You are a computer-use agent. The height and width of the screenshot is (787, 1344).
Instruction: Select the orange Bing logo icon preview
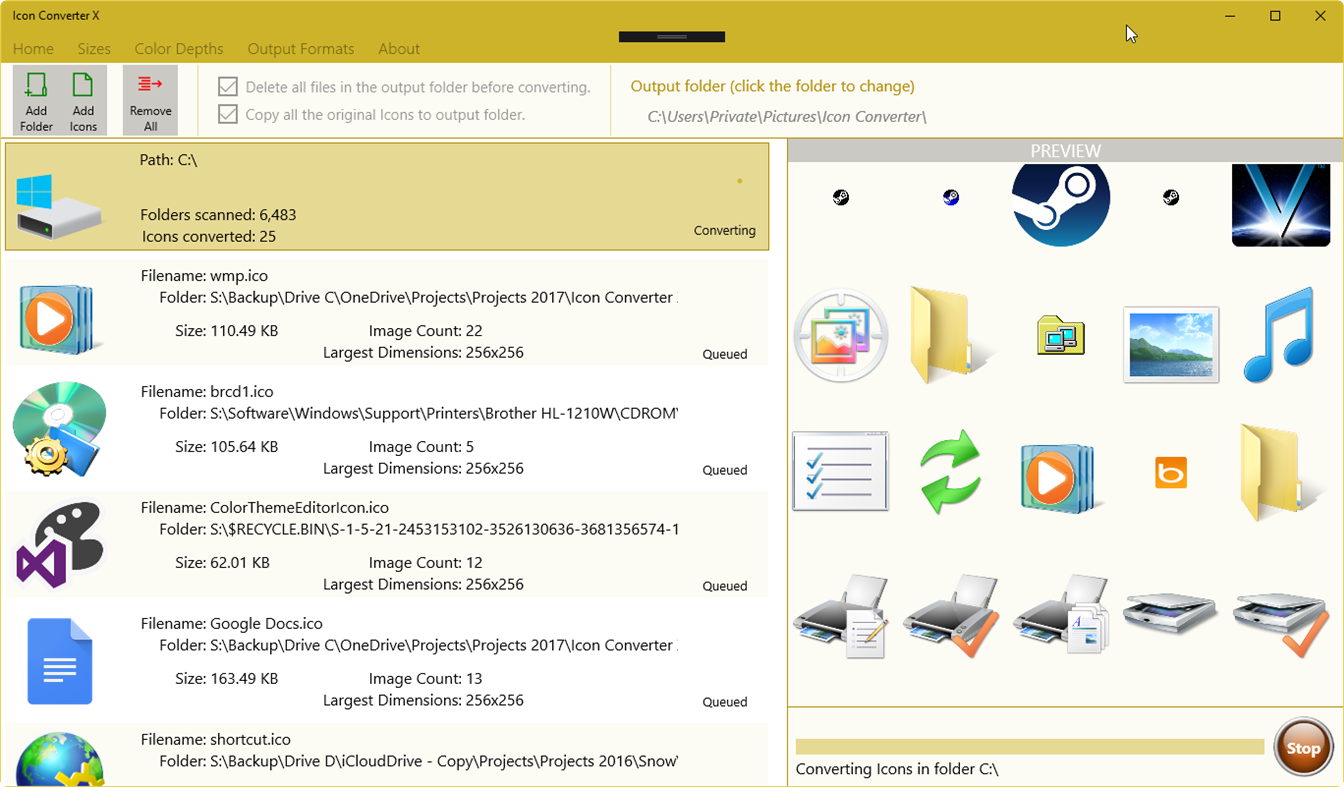[1170, 470]
